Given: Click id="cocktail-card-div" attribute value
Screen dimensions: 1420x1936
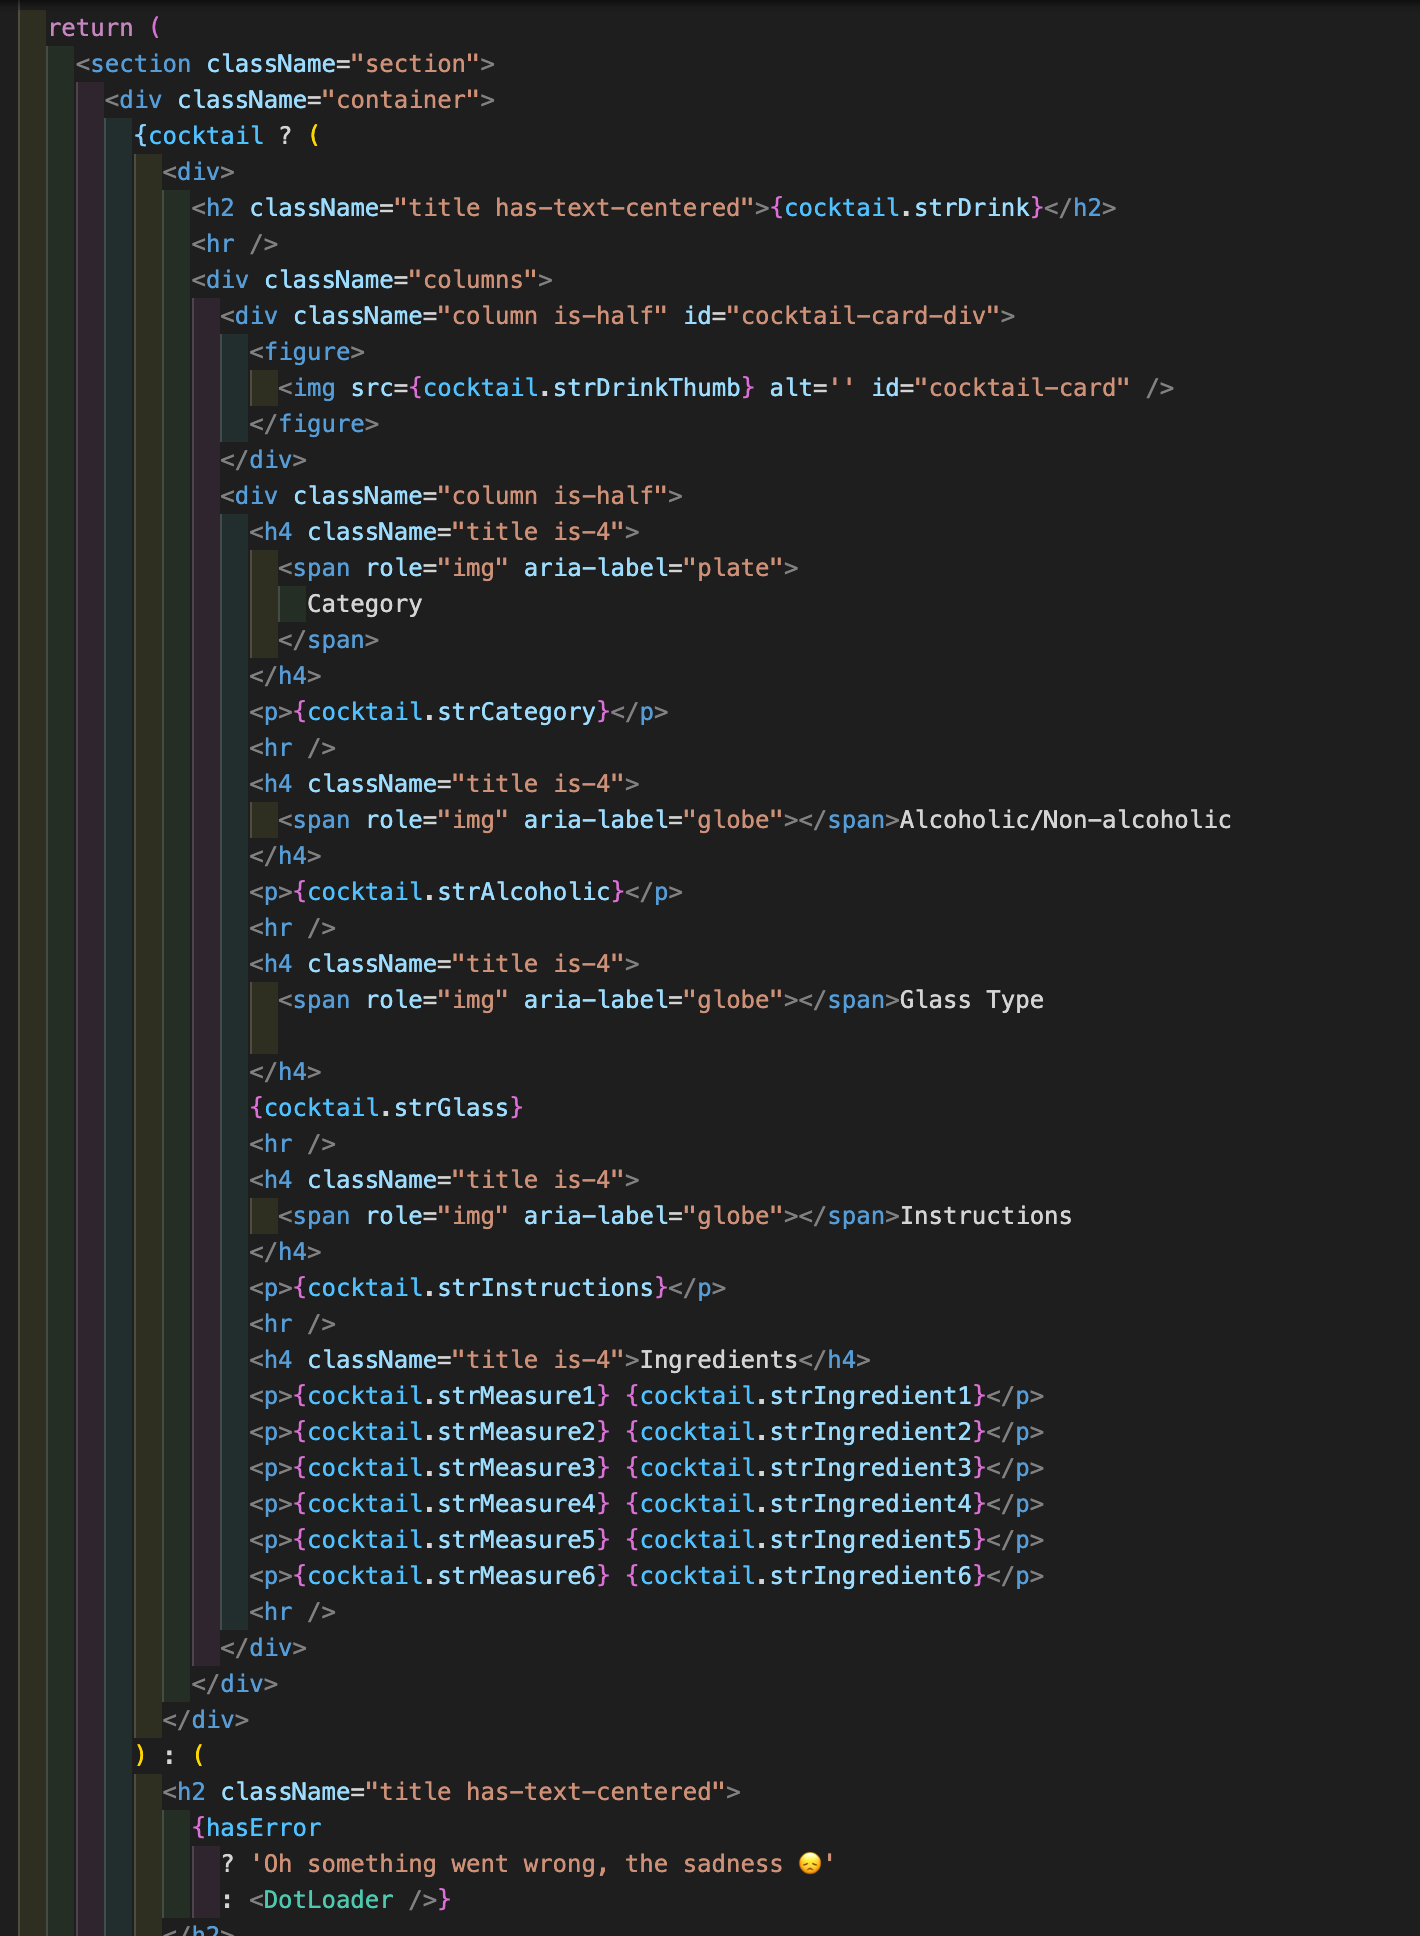Looking at the screenshot, I should [864, 316].
